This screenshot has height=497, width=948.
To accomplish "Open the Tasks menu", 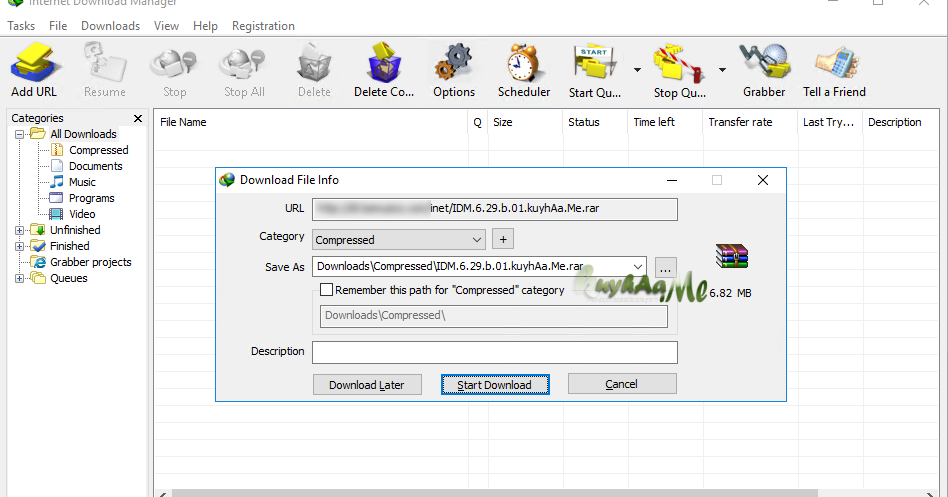I will point(21,26).
